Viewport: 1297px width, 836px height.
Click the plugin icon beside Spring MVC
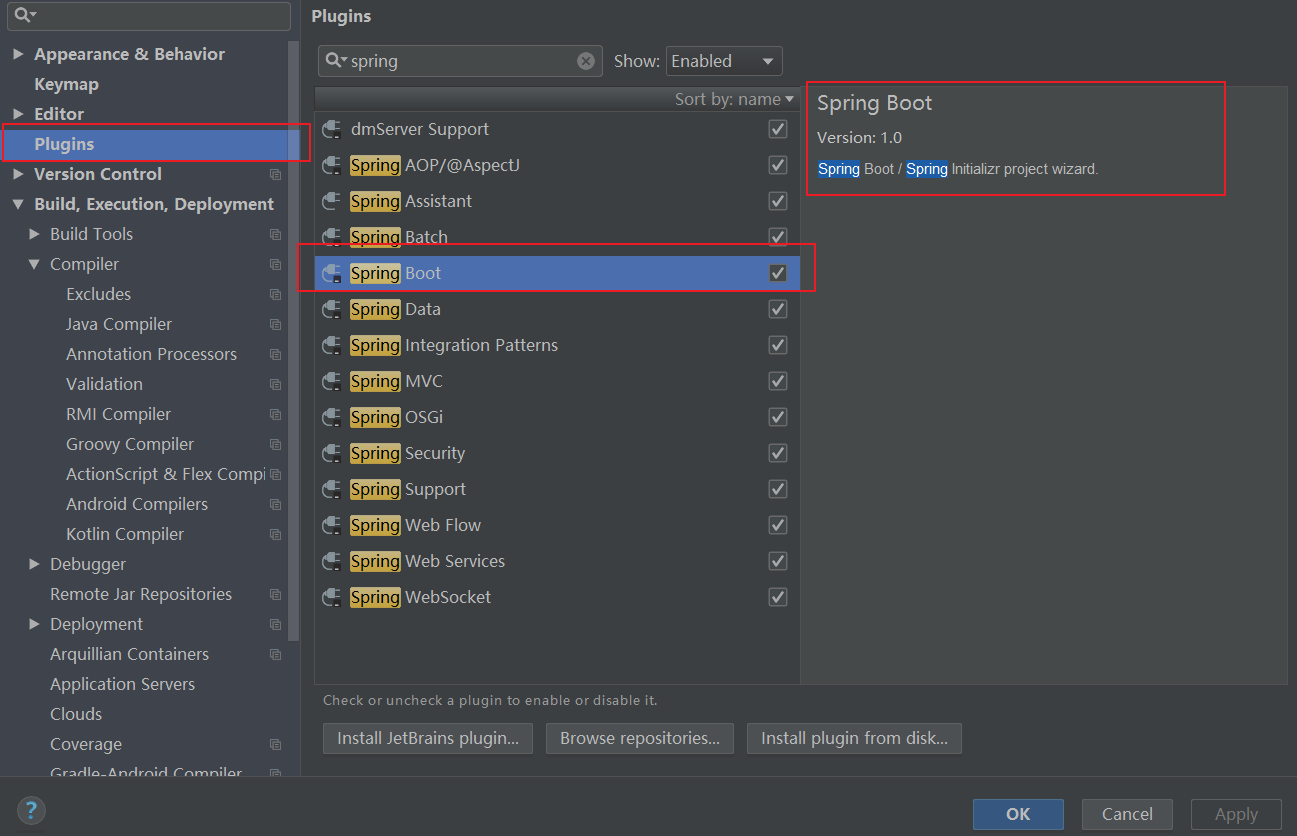click(x=332, y=382)
